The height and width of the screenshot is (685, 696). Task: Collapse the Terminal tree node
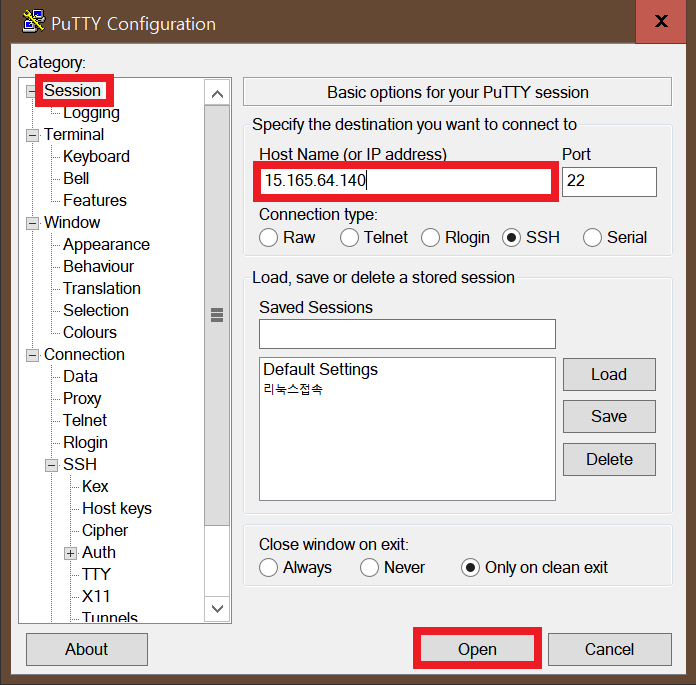point(32,135)
